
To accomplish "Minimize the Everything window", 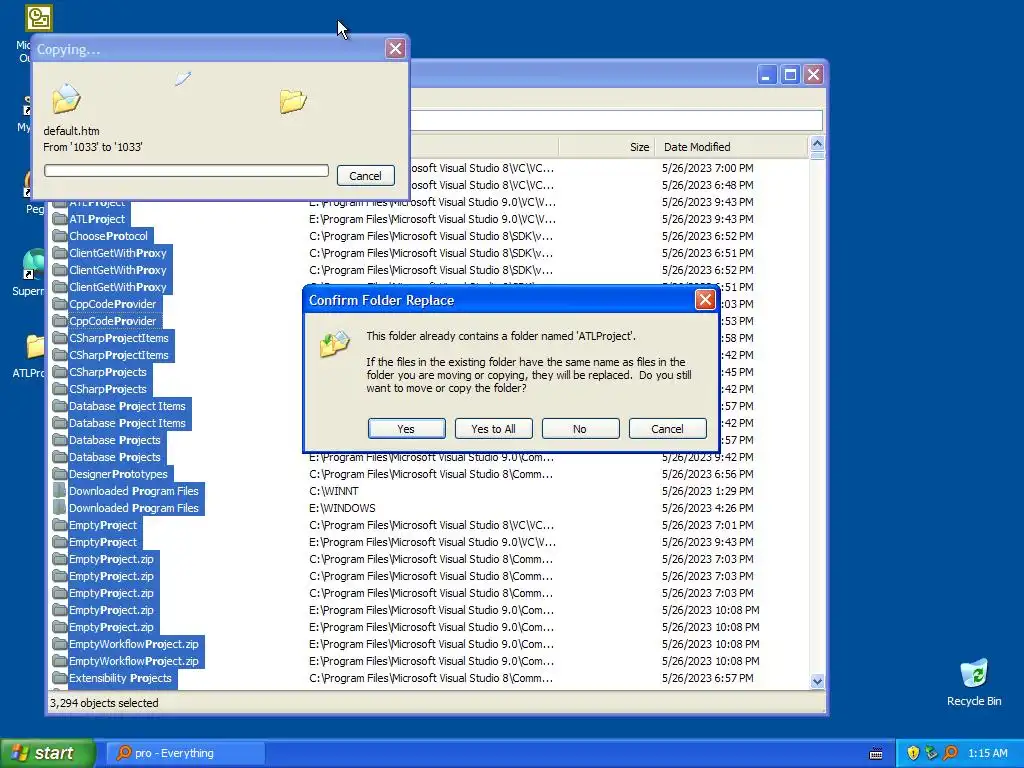I will (766, 75).
